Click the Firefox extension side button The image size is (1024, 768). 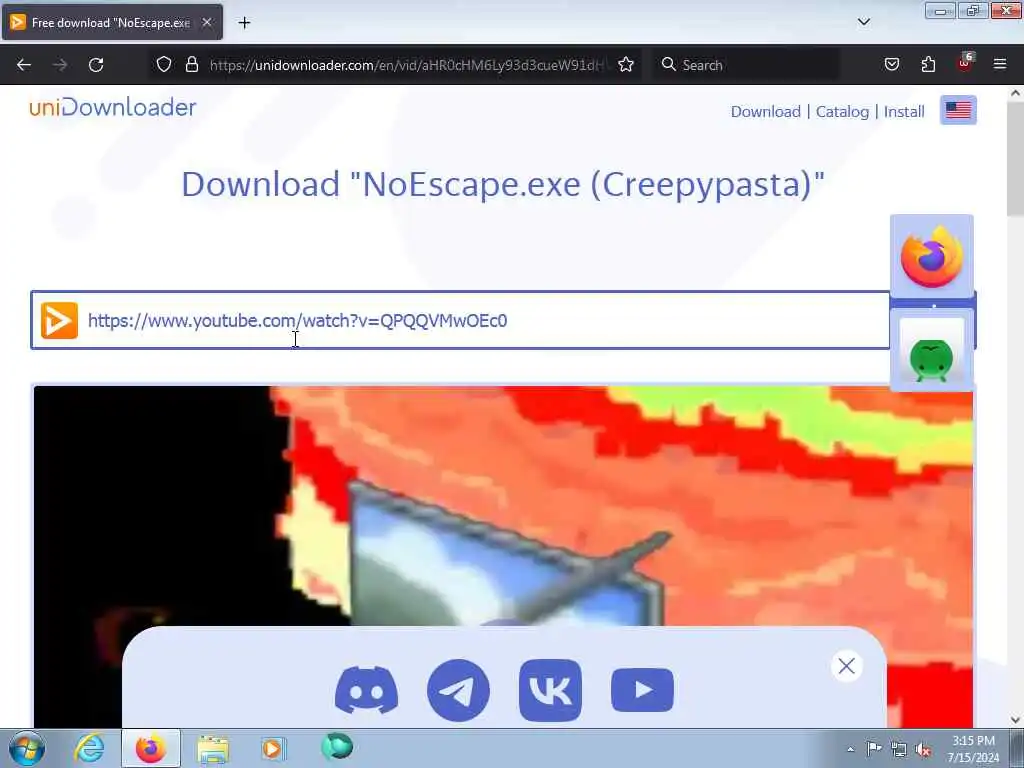point(932,257)
